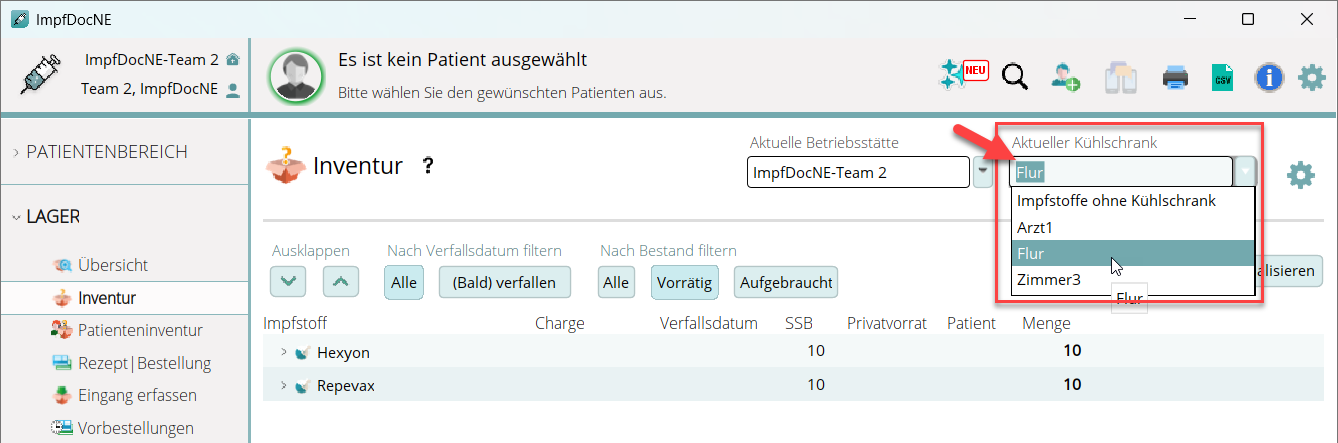Click the Inventur help question mark
This screenshot has height=443, width=1338.
point(428,166)
